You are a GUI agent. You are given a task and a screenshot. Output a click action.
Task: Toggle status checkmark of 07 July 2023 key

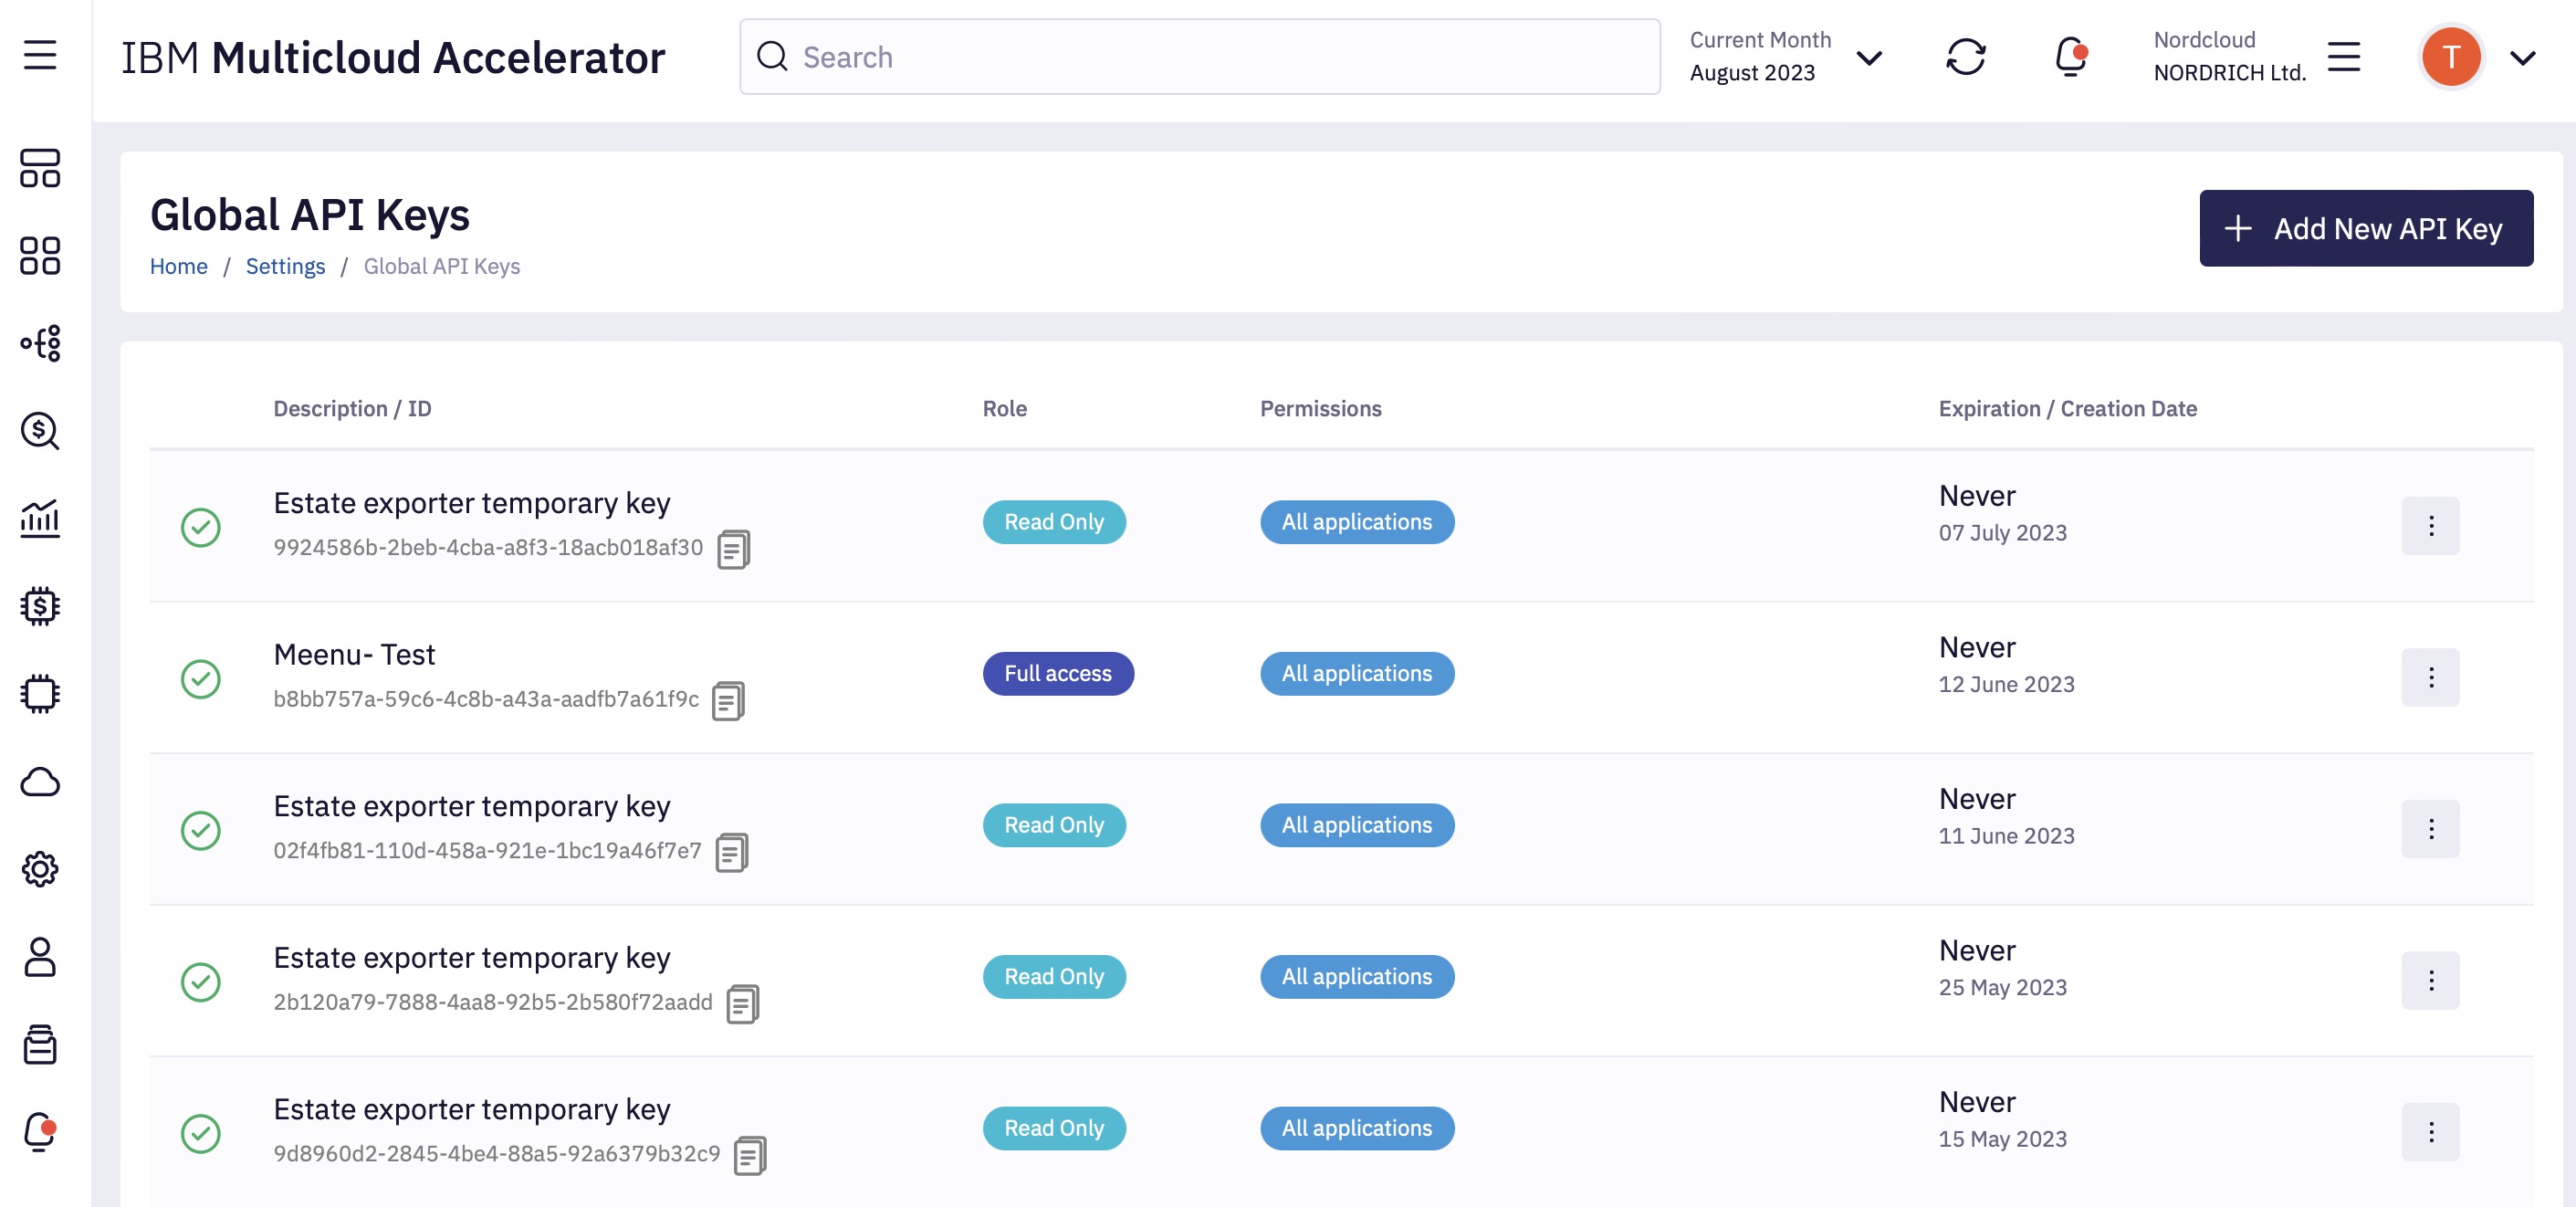(x=201, y=527)
